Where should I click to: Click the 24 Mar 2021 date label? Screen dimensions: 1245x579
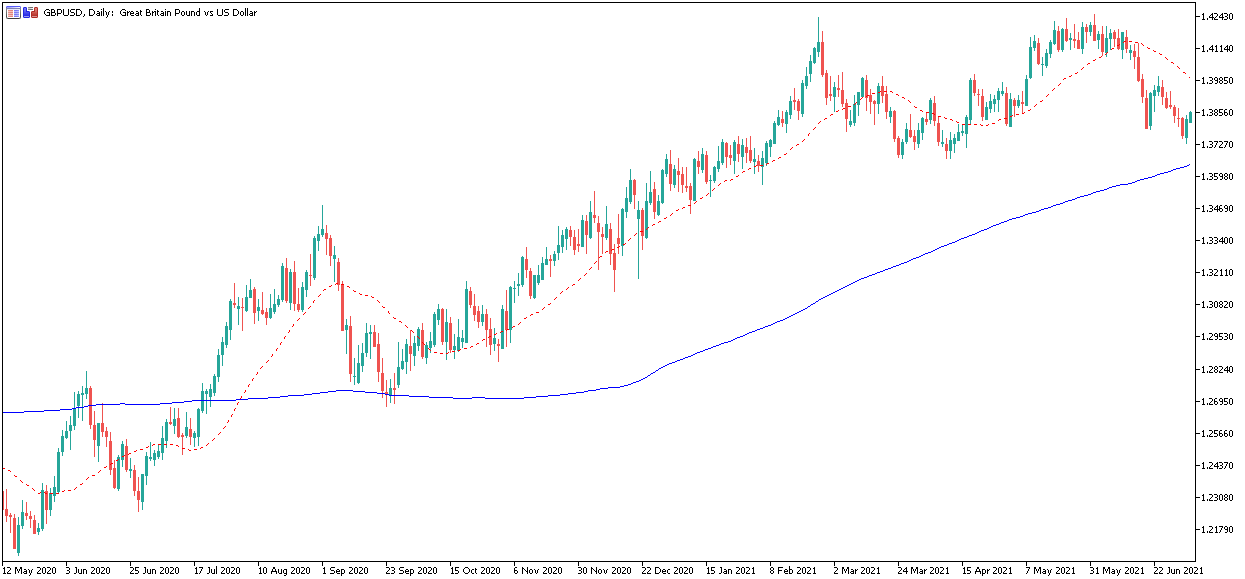925,570
